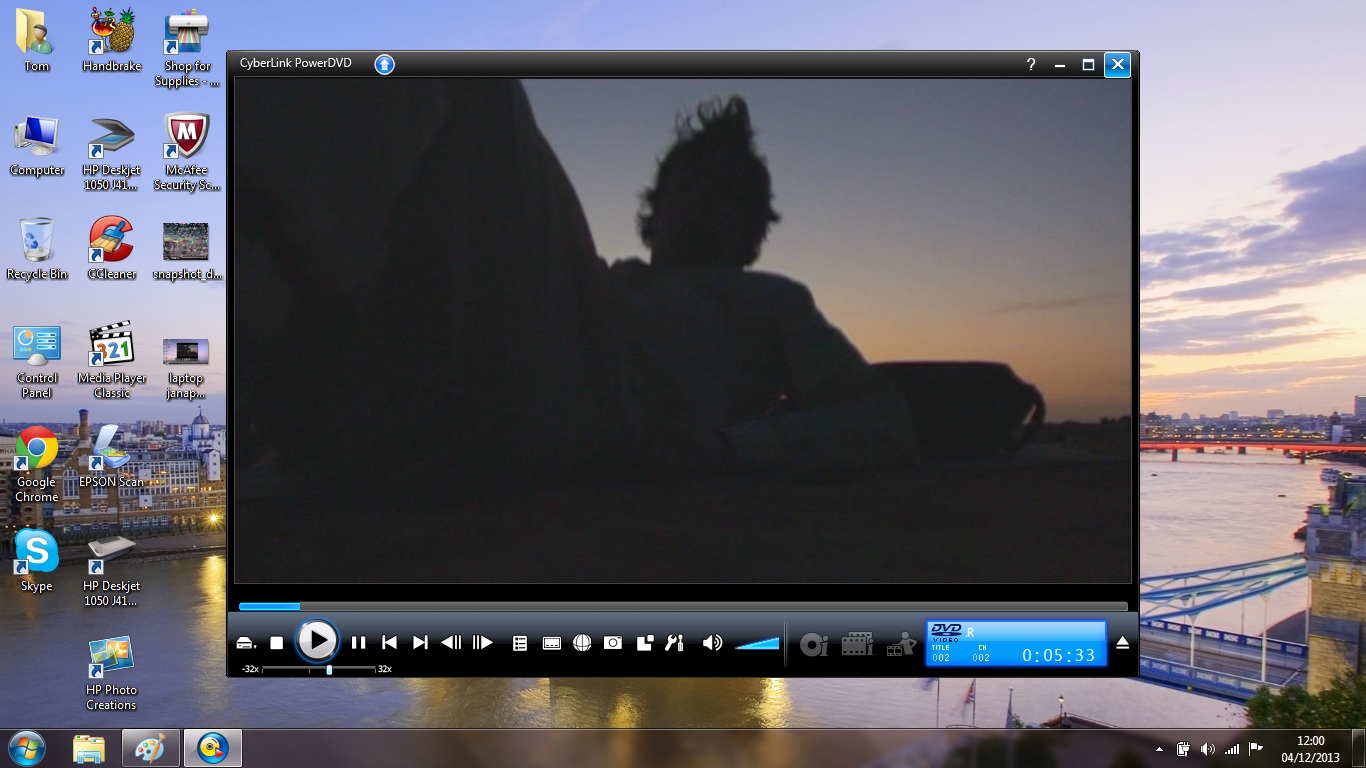The width and height of the screenshot is (1366, 768).
Task: Open the audio language globe icon
Action: (582, 643)
